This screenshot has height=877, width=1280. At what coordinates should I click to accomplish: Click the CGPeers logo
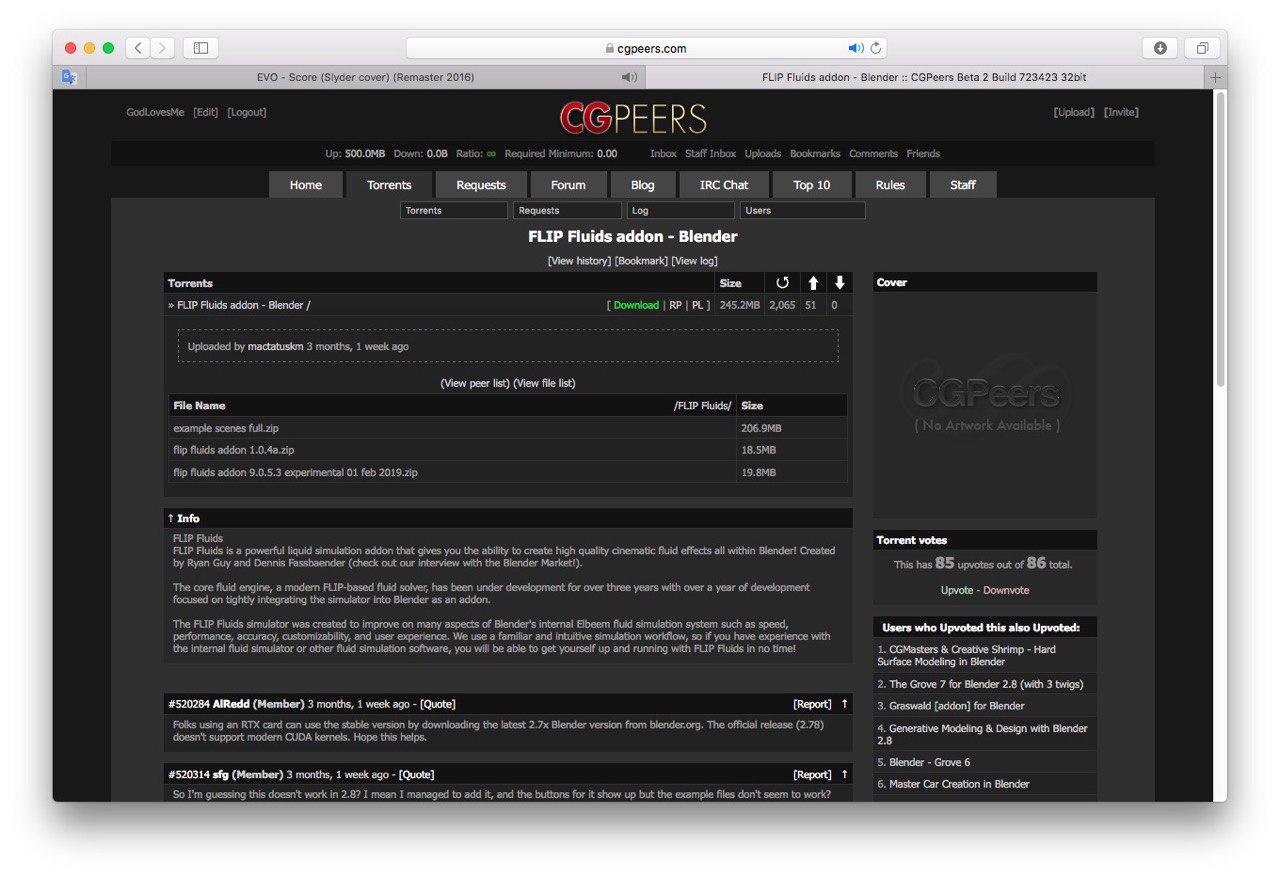pyautogui.click(x=633, y=118)
